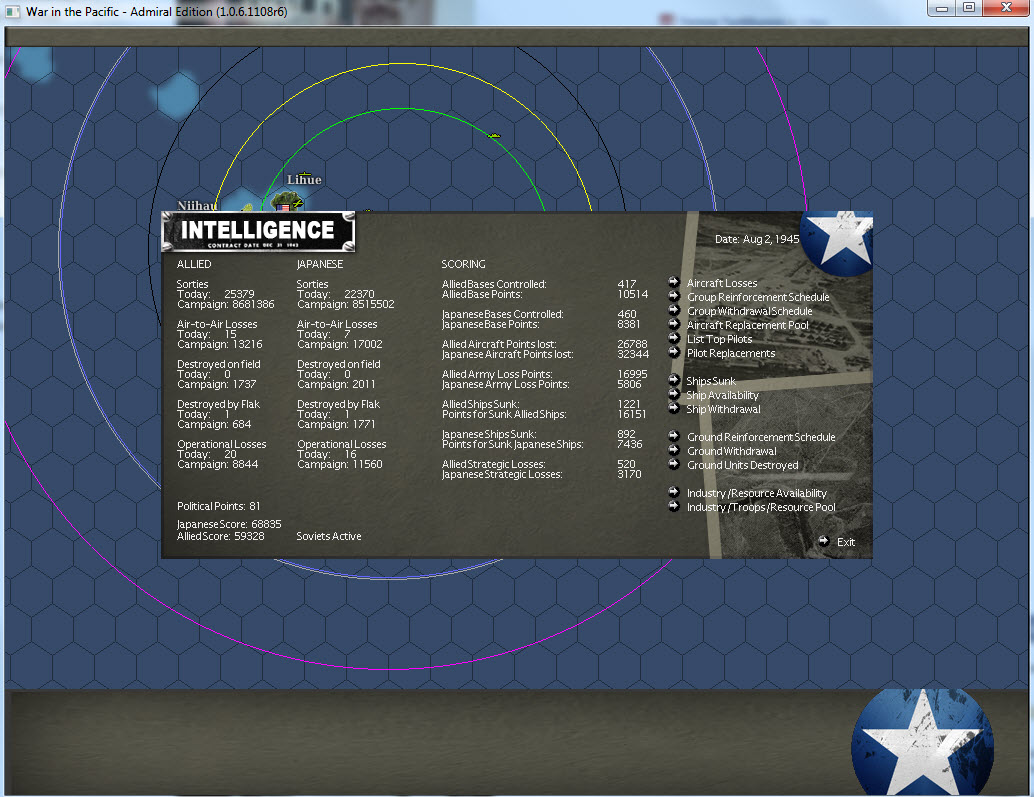Click the large US star emblem in the bottom panel

(922, 742)
